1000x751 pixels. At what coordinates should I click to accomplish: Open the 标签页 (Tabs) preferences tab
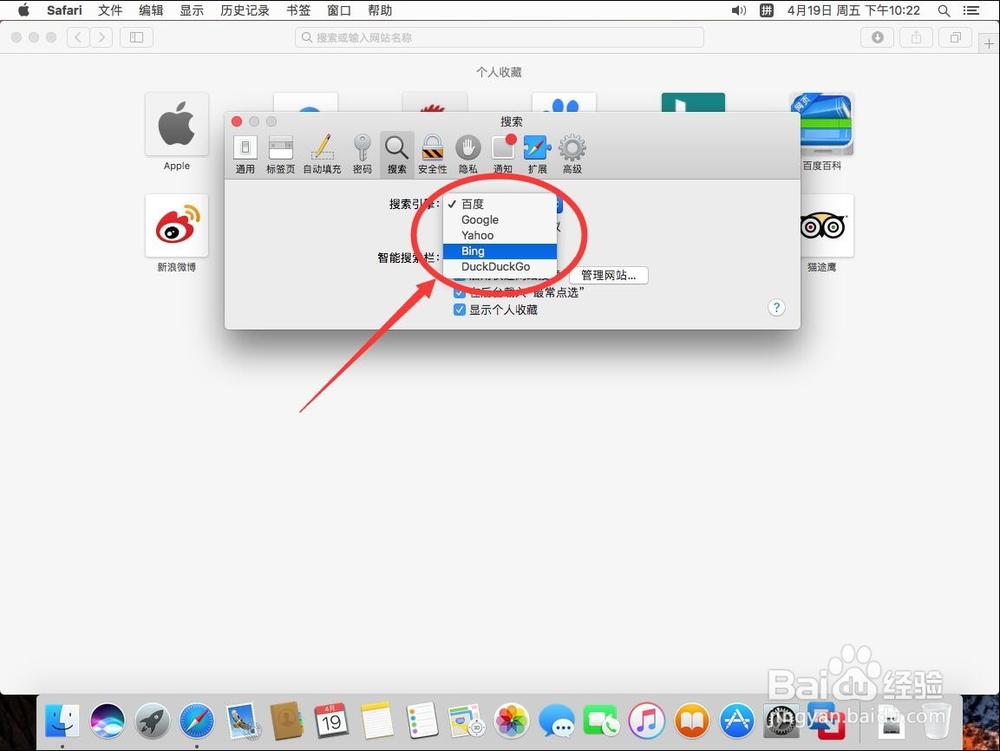click(281, 154)
